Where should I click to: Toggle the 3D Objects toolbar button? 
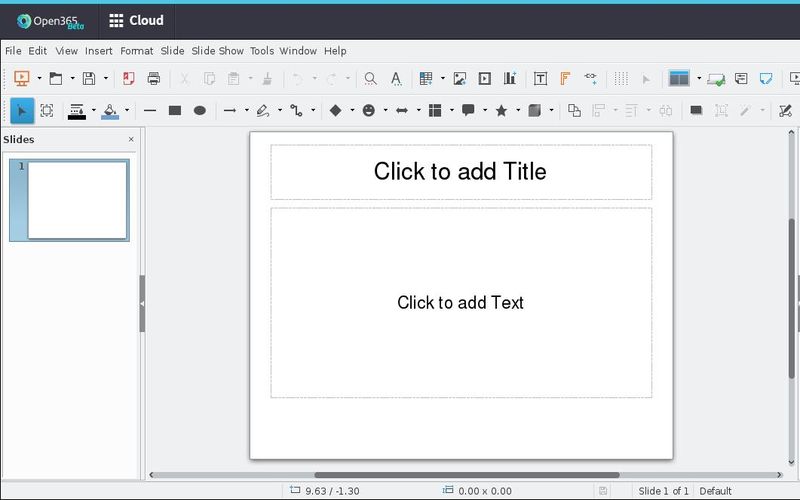(534, 111)
